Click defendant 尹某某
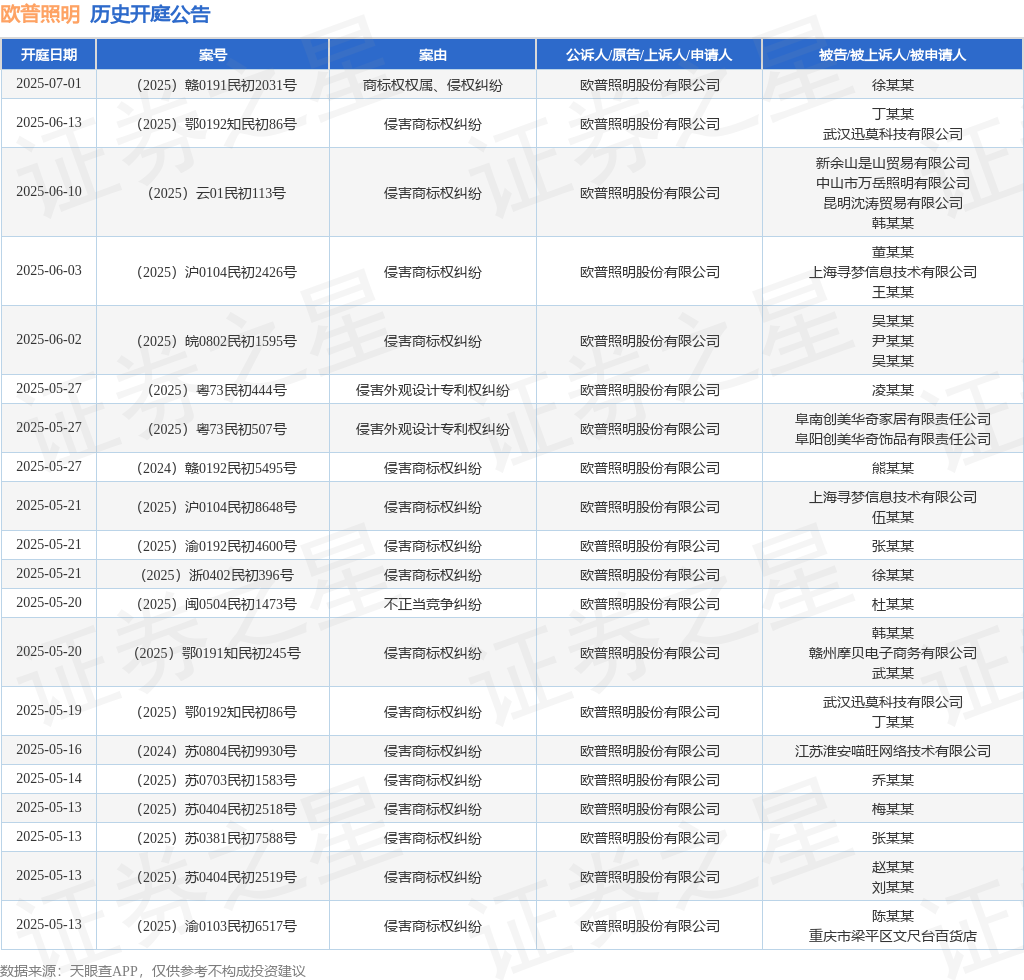This screenshot has height=980, width=1024. pos(892,341)
